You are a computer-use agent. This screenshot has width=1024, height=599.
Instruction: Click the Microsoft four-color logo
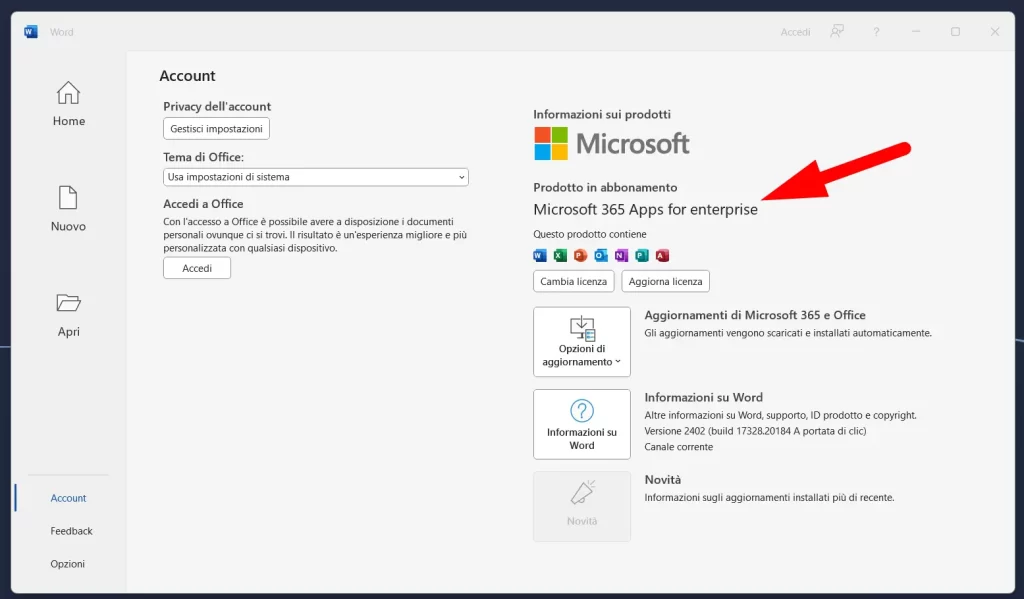(x=551, y=144)
